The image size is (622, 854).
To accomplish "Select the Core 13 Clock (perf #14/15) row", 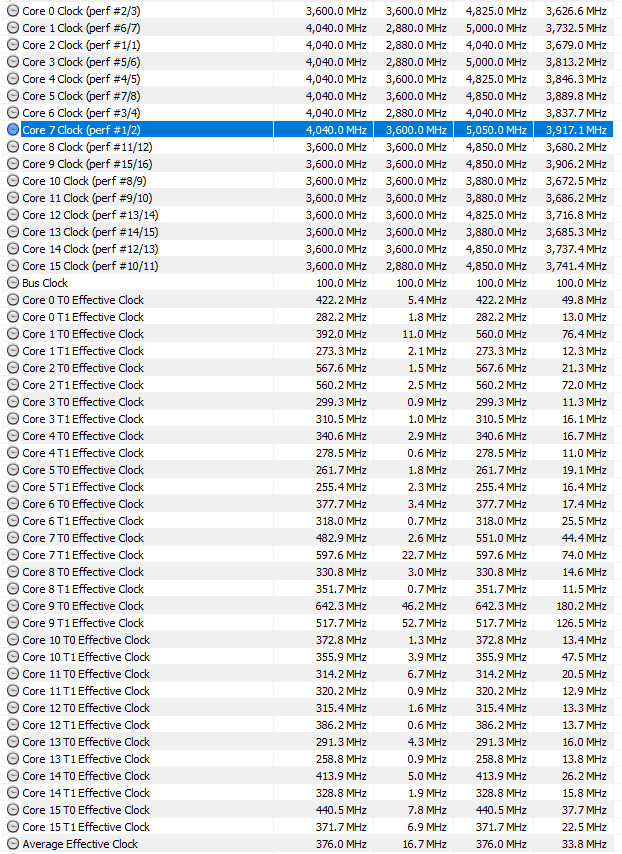I will [x=307, y=232].
